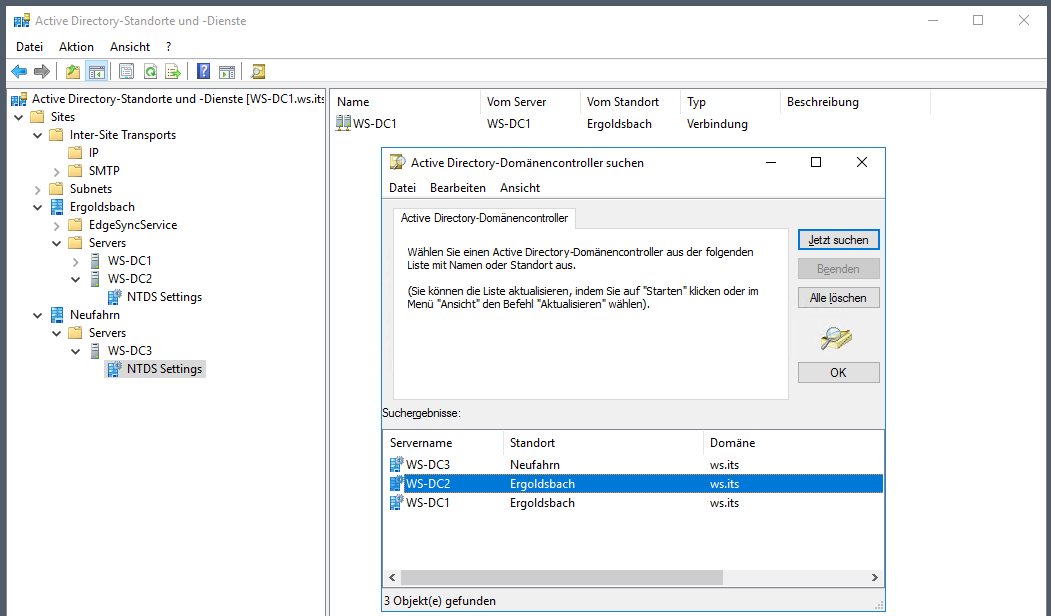Click the Beschreibung column header
1051x616 pixels.
pyautogui.click(x=855, y=102)
